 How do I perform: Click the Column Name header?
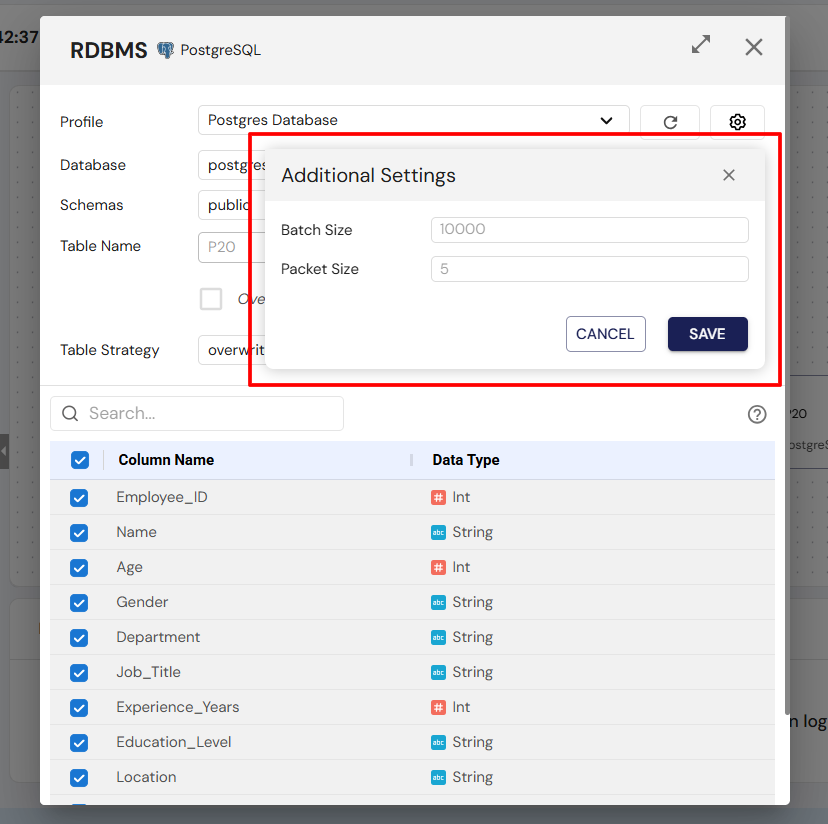[166, 460]
